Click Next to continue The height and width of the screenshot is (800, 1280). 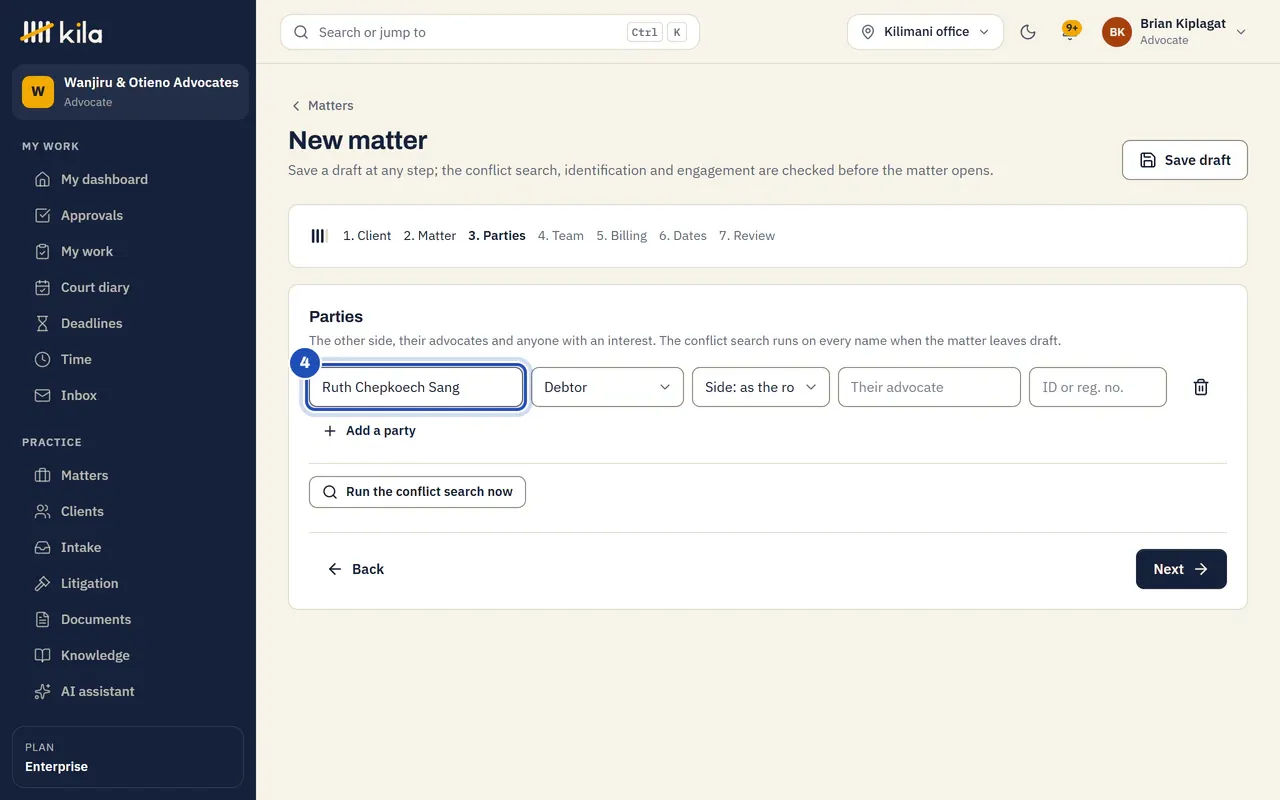coord(1181,569)
